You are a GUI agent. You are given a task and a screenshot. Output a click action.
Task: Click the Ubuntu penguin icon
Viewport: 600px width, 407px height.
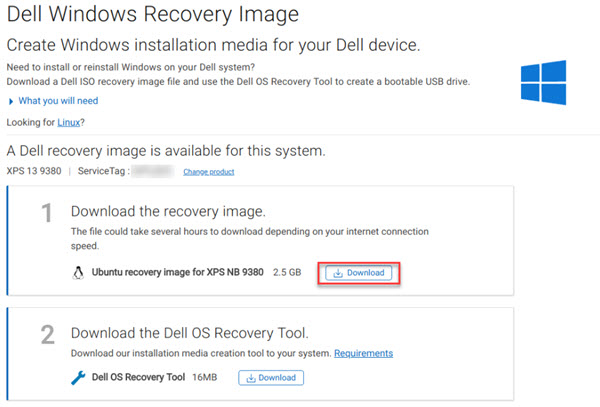click(x=77, y=272)
